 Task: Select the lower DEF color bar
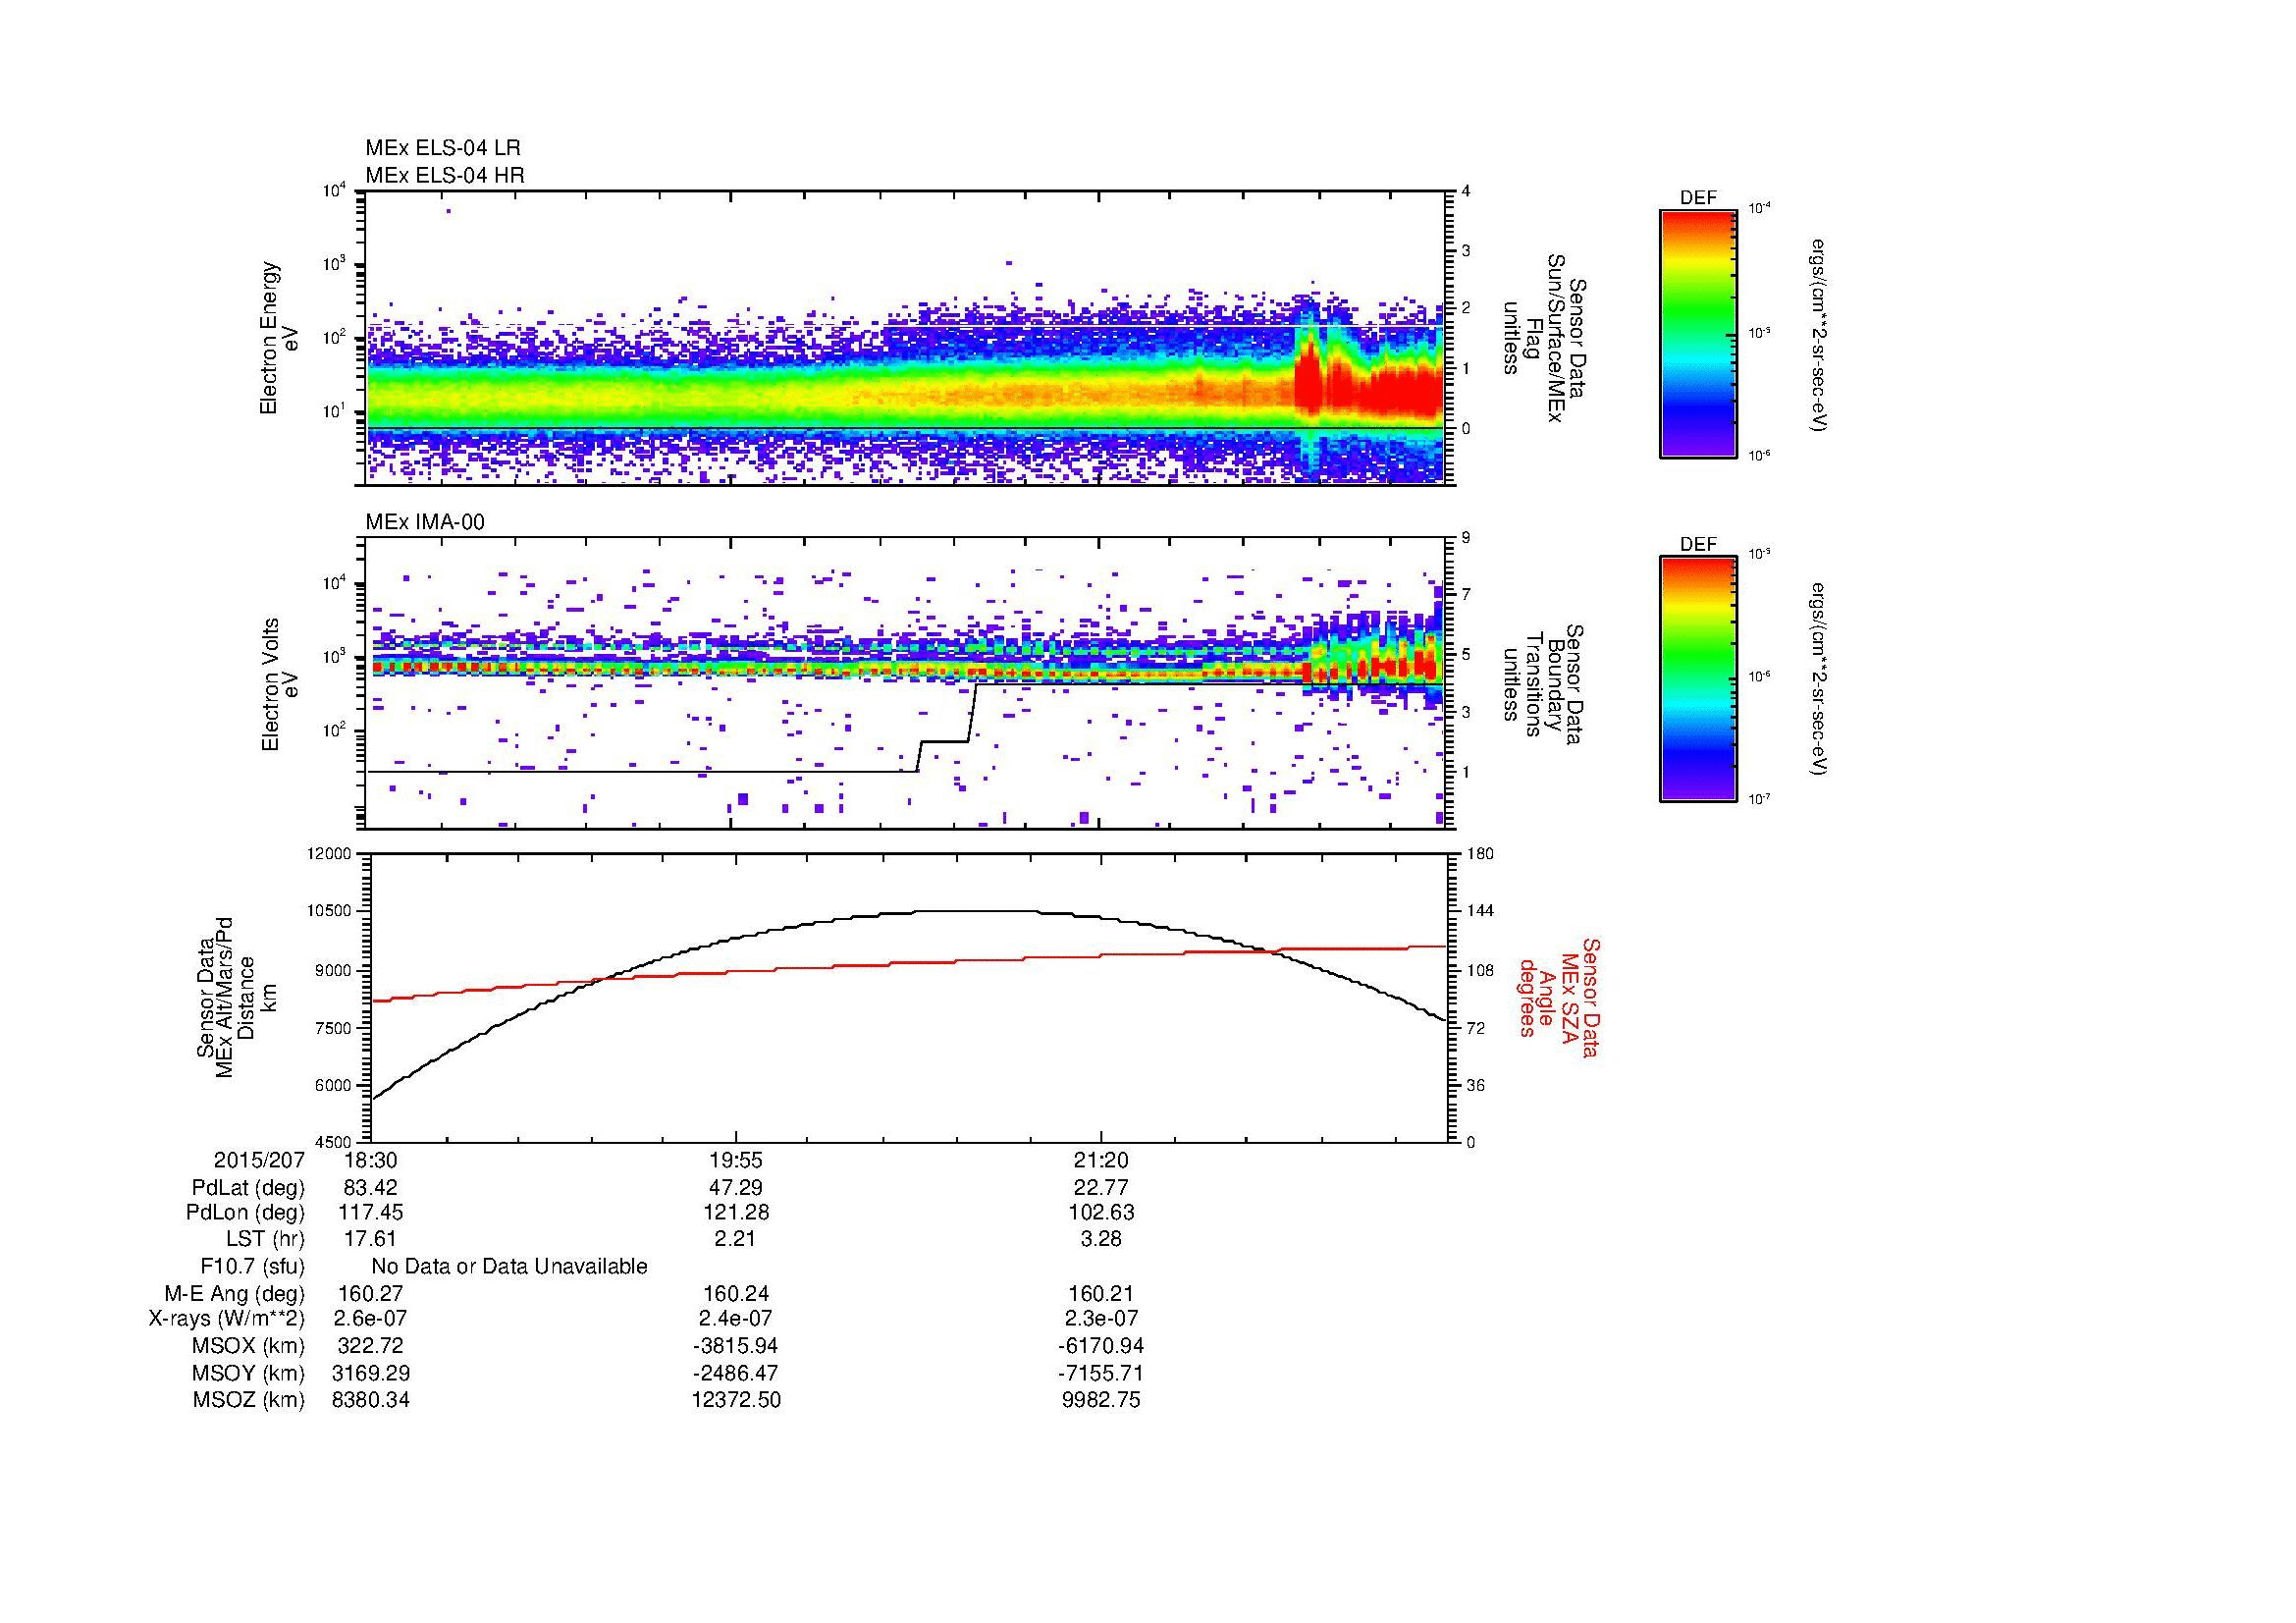tap(1698, 679)
